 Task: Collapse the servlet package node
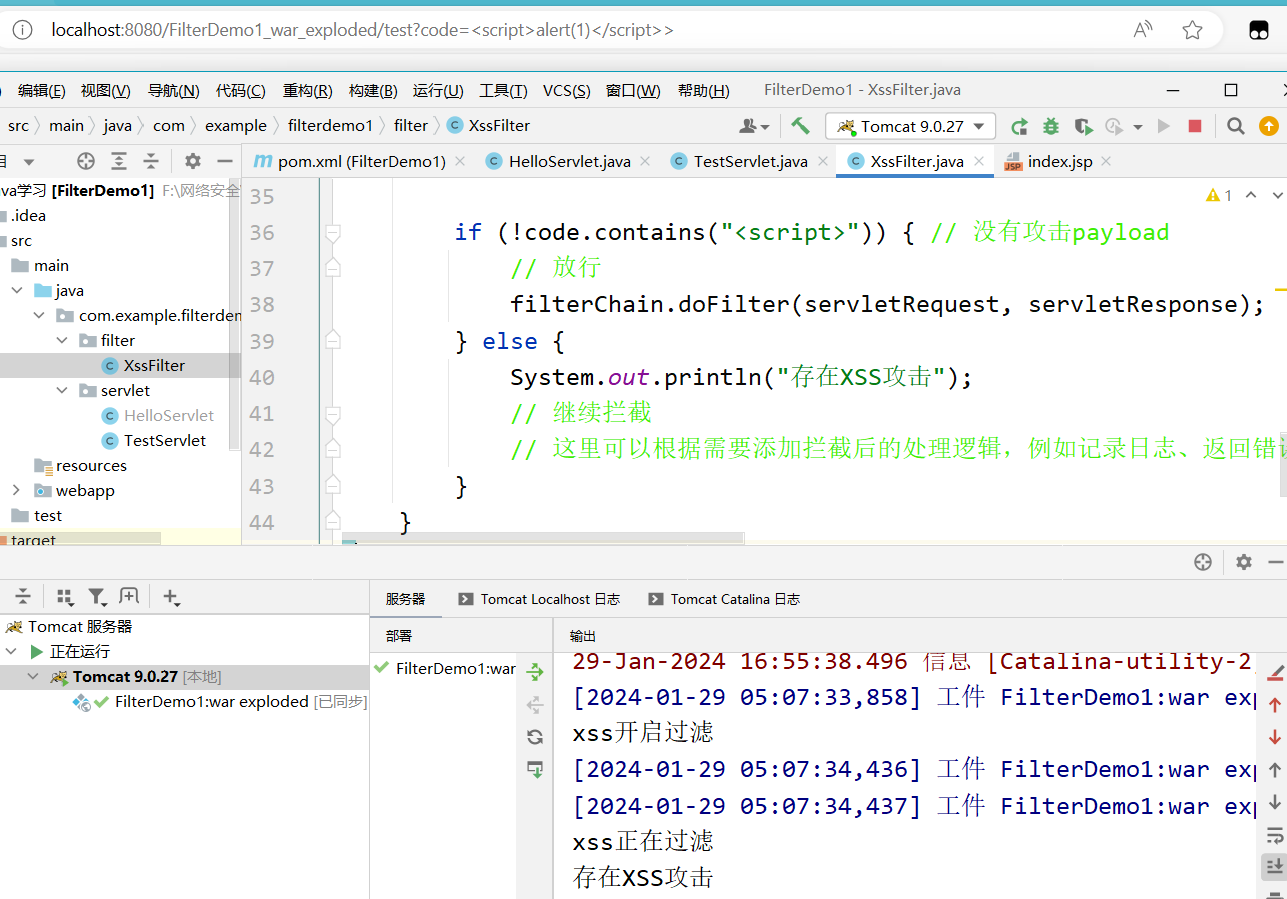[62, 390]
